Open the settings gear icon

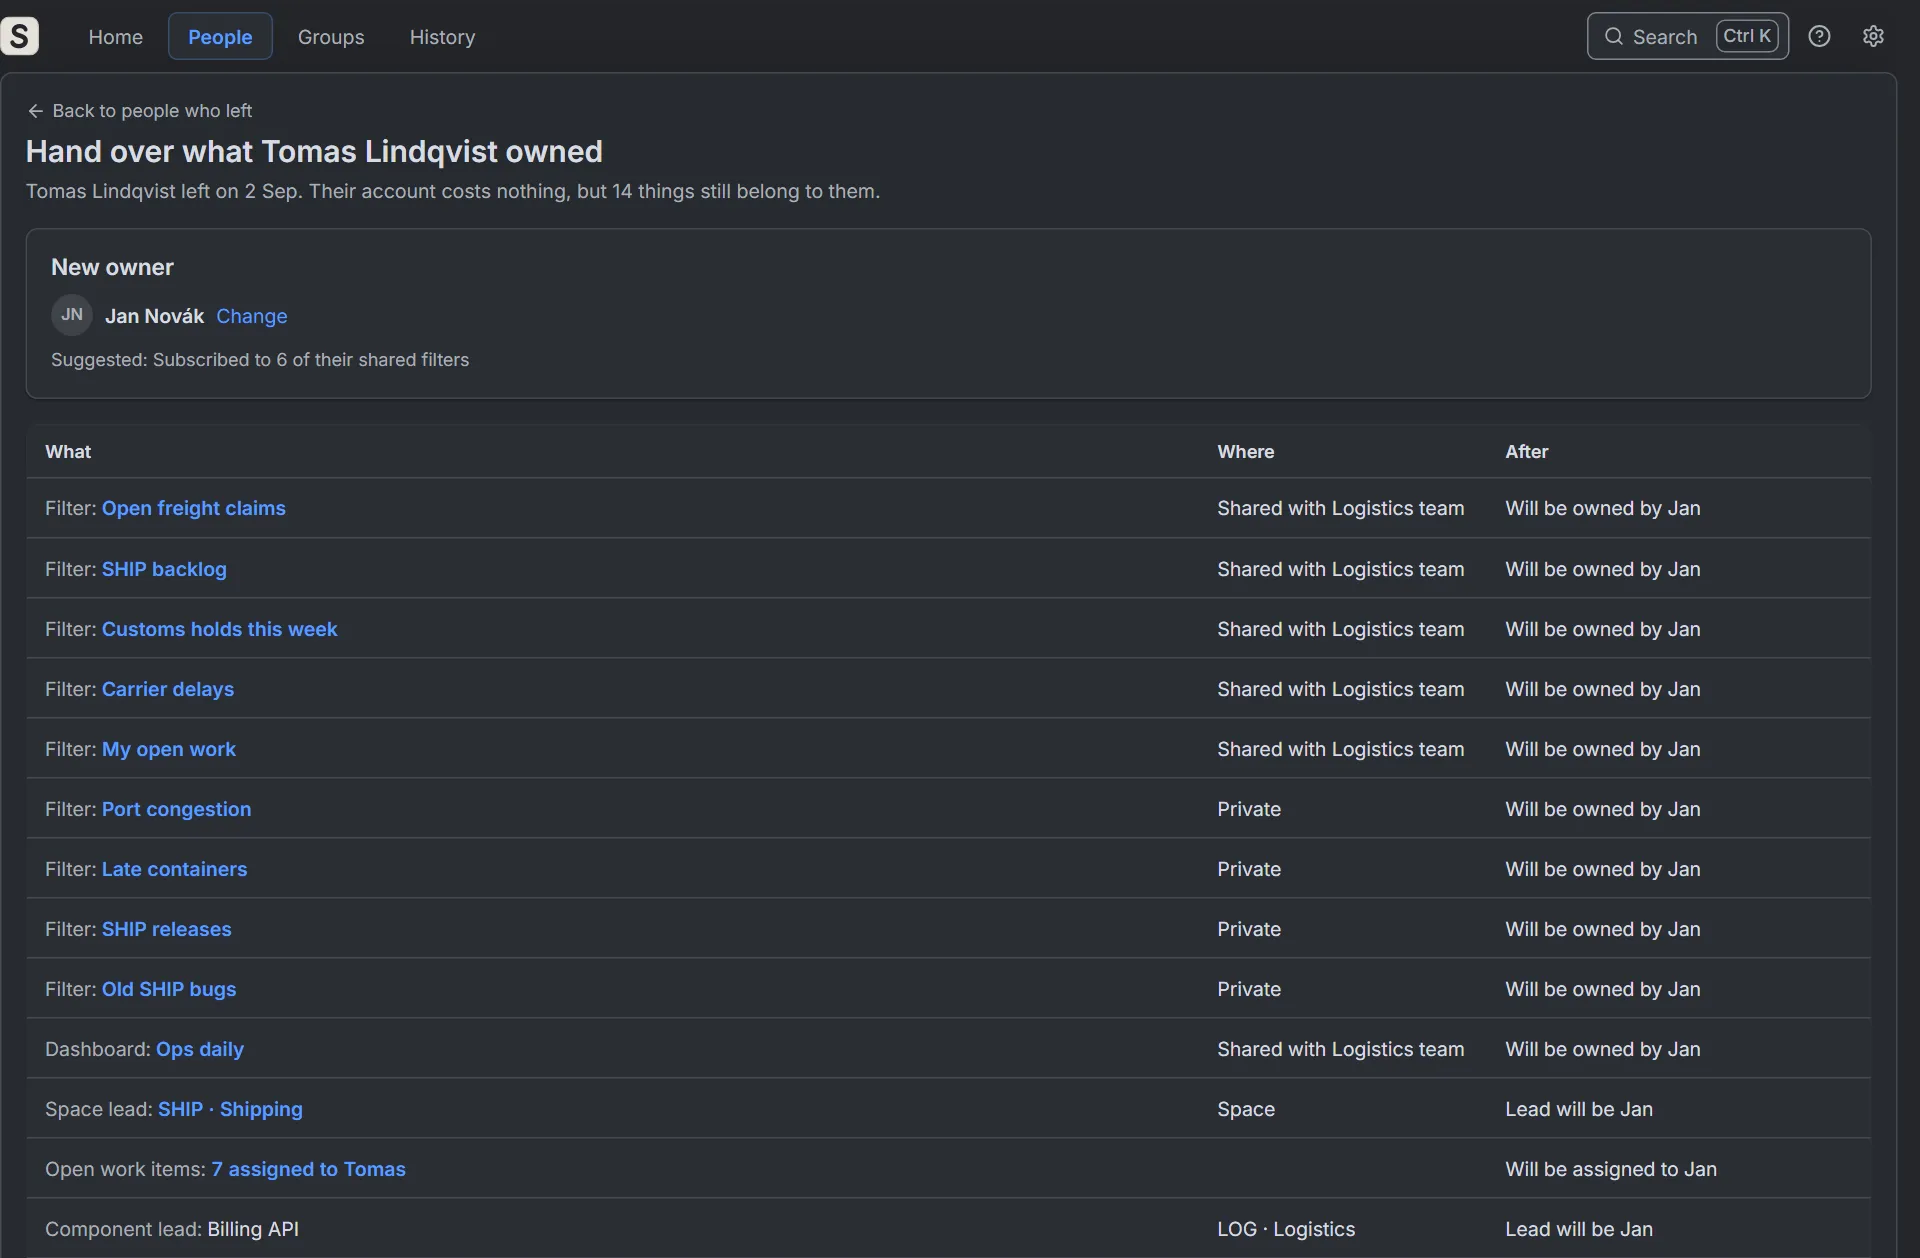point(1873,36)
